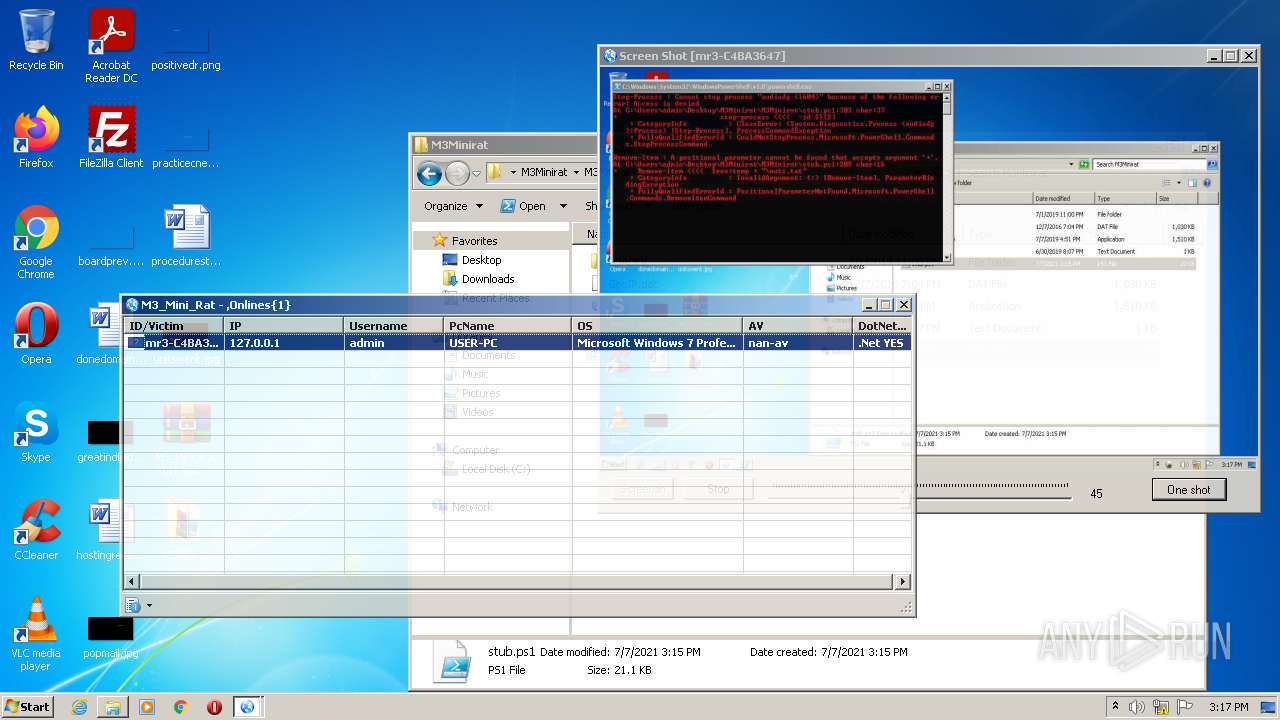
Task: Launch CCleaner desktop icon
Action: 36,530
